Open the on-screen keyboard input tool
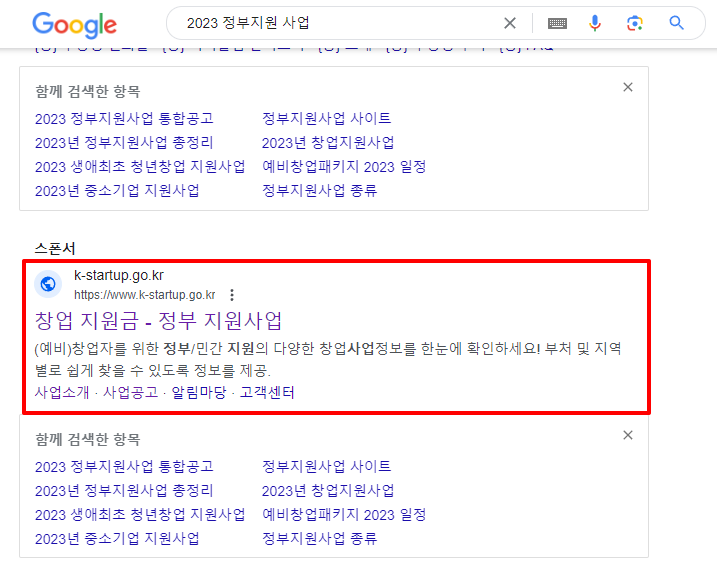The width and height of the screenshot is (717, 569). 557,23
